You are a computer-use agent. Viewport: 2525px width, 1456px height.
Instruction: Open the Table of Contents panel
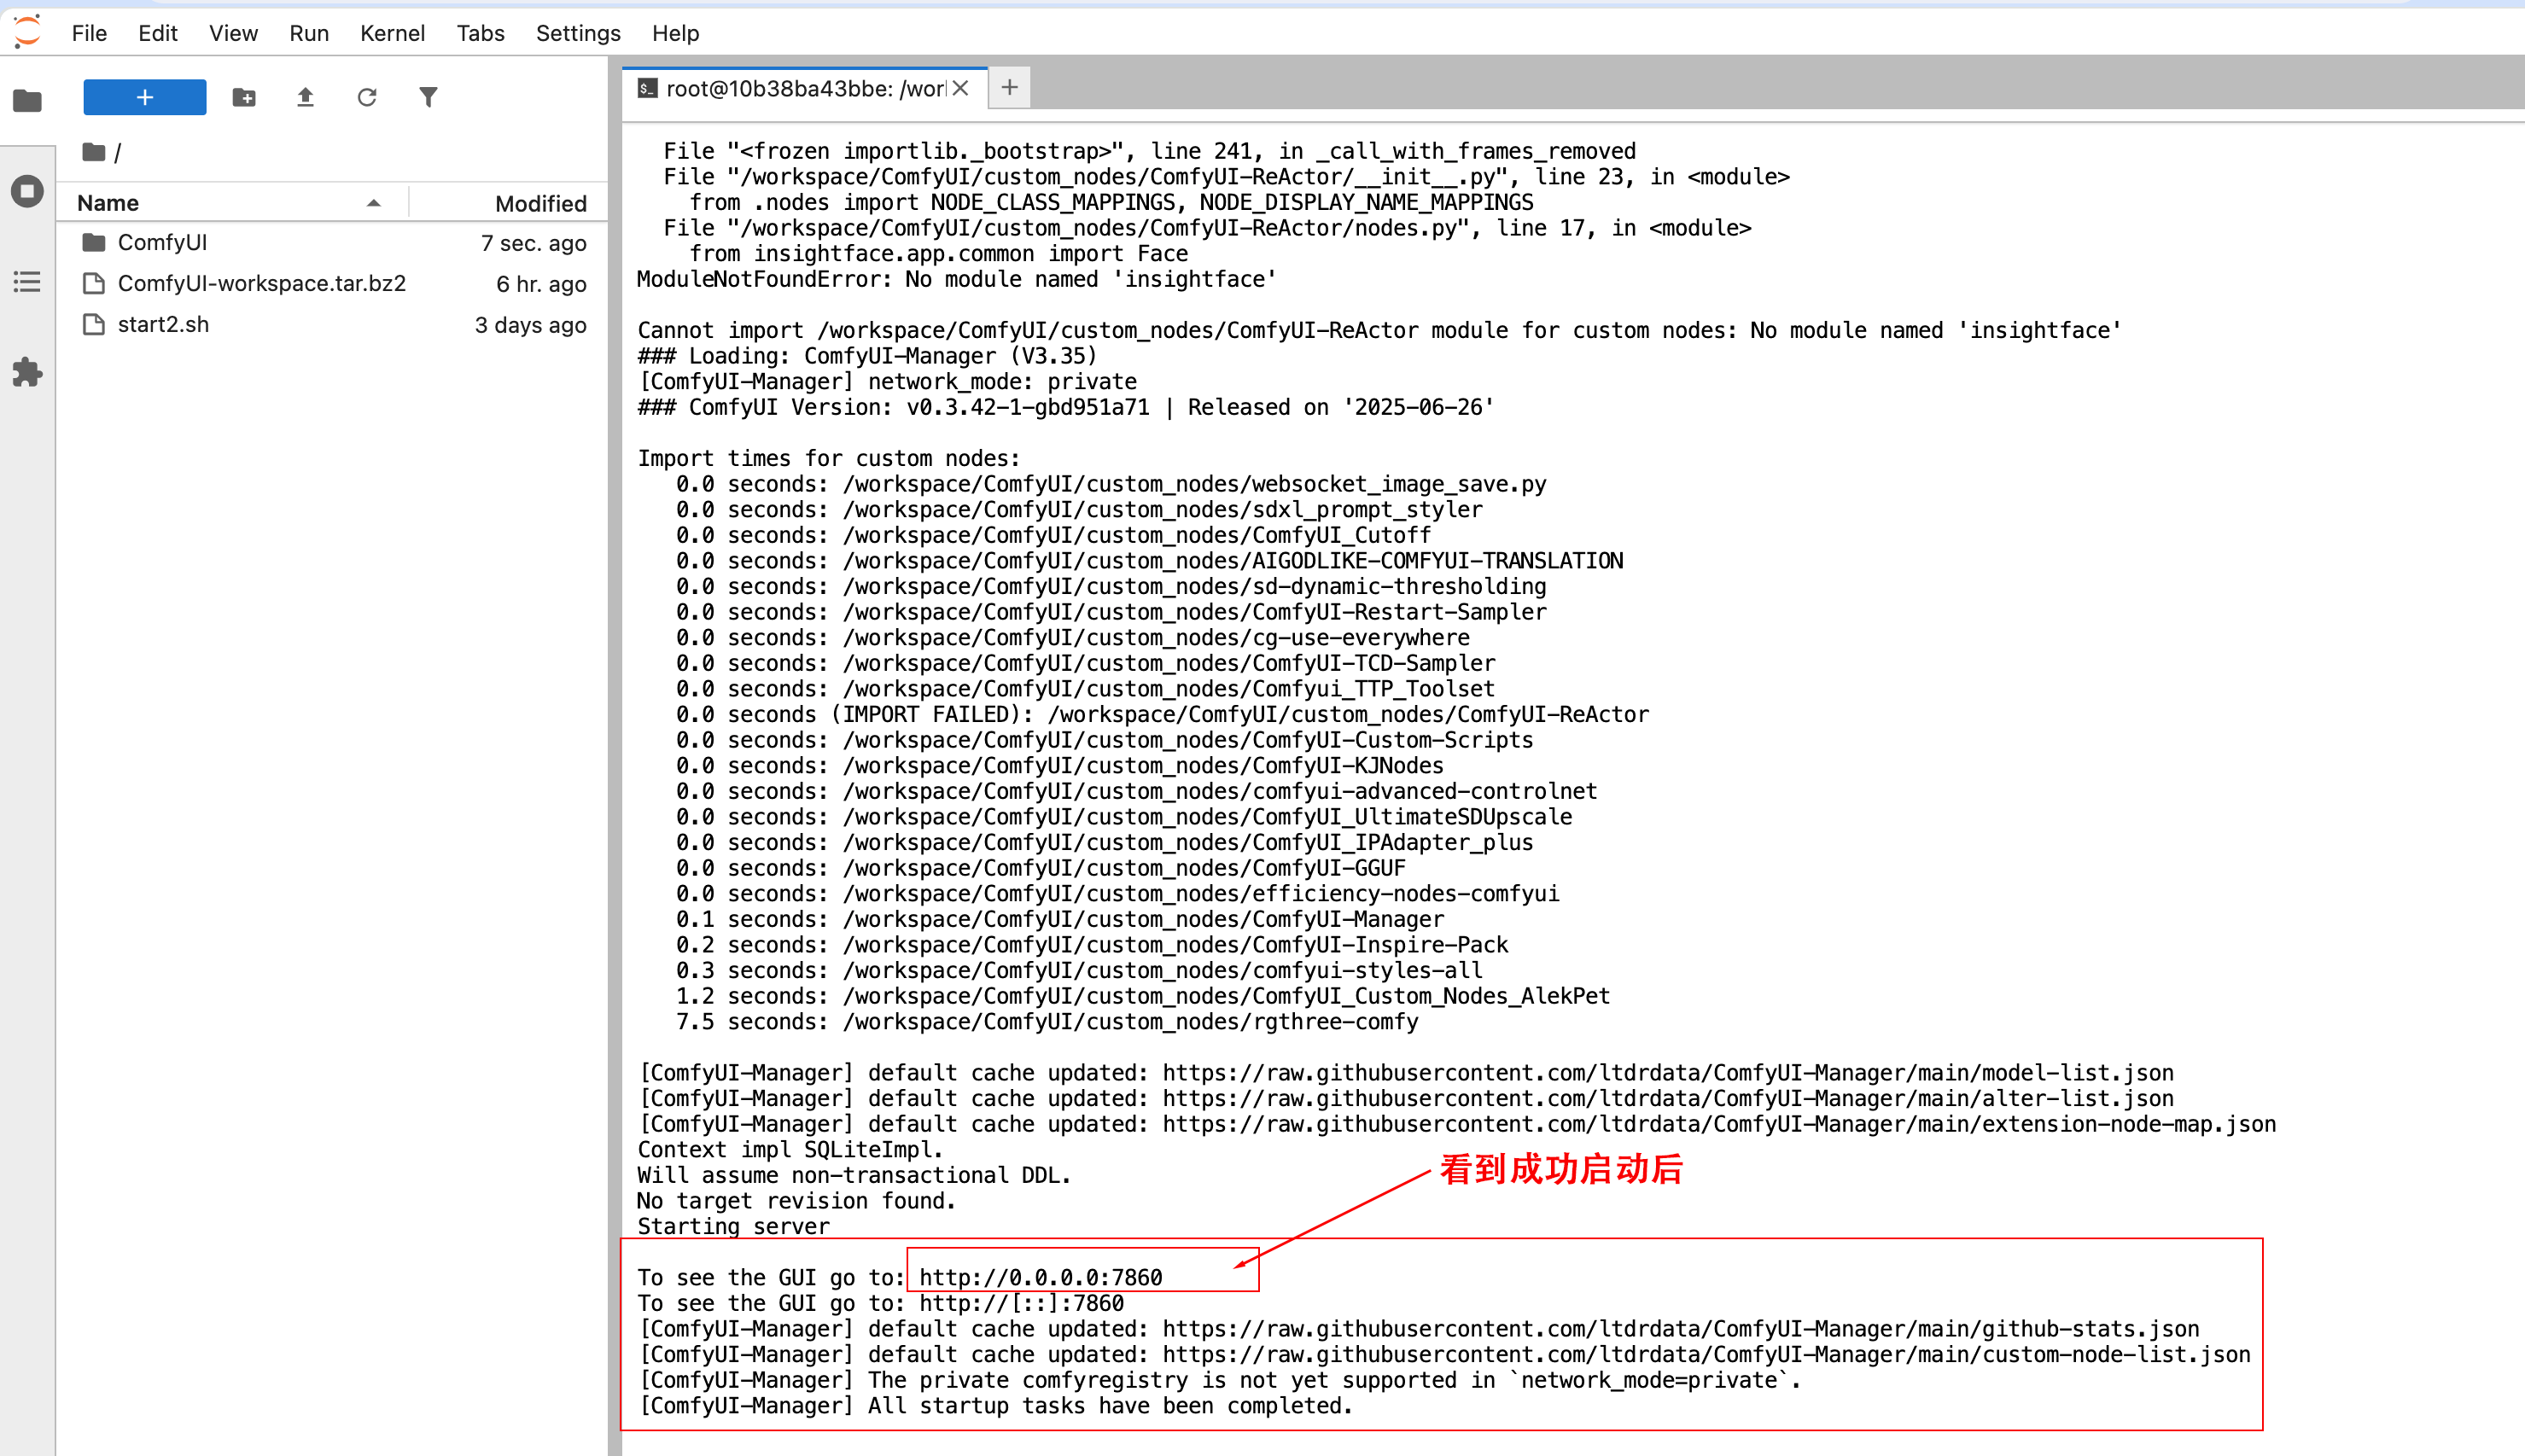tap(27, 282)
